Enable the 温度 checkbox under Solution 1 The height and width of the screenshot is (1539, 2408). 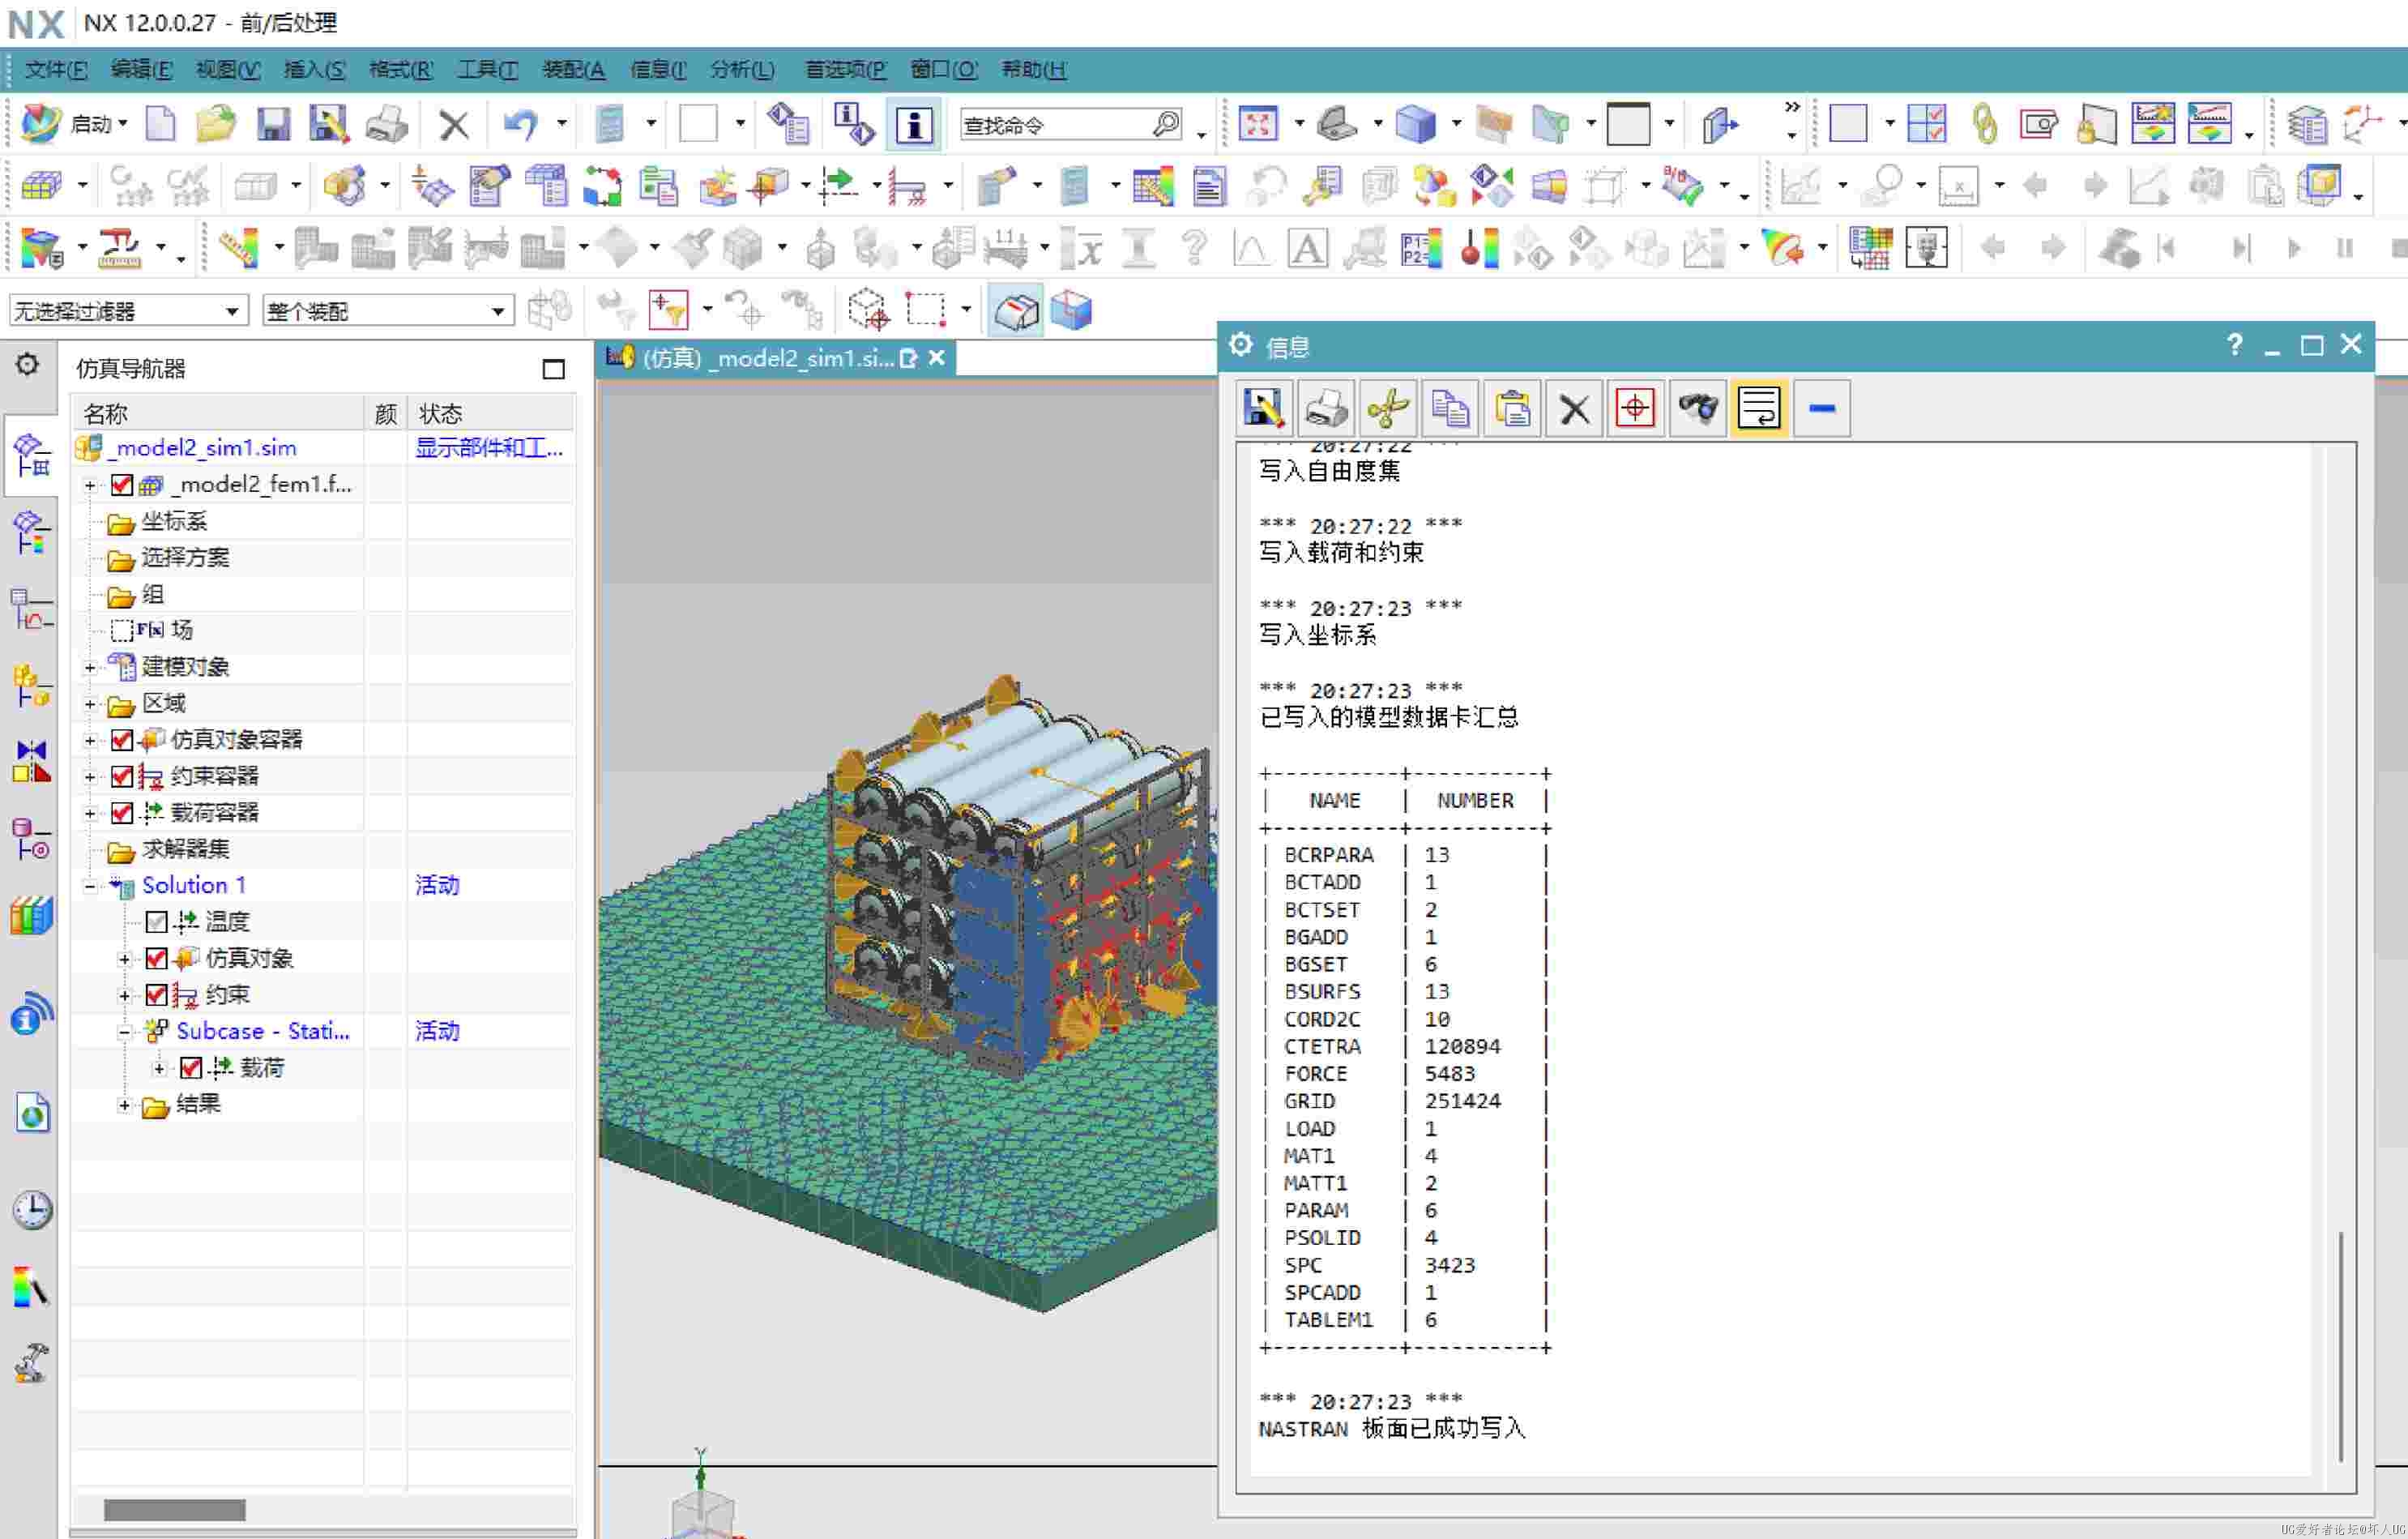pyautogui.click(x=156, y=922)
